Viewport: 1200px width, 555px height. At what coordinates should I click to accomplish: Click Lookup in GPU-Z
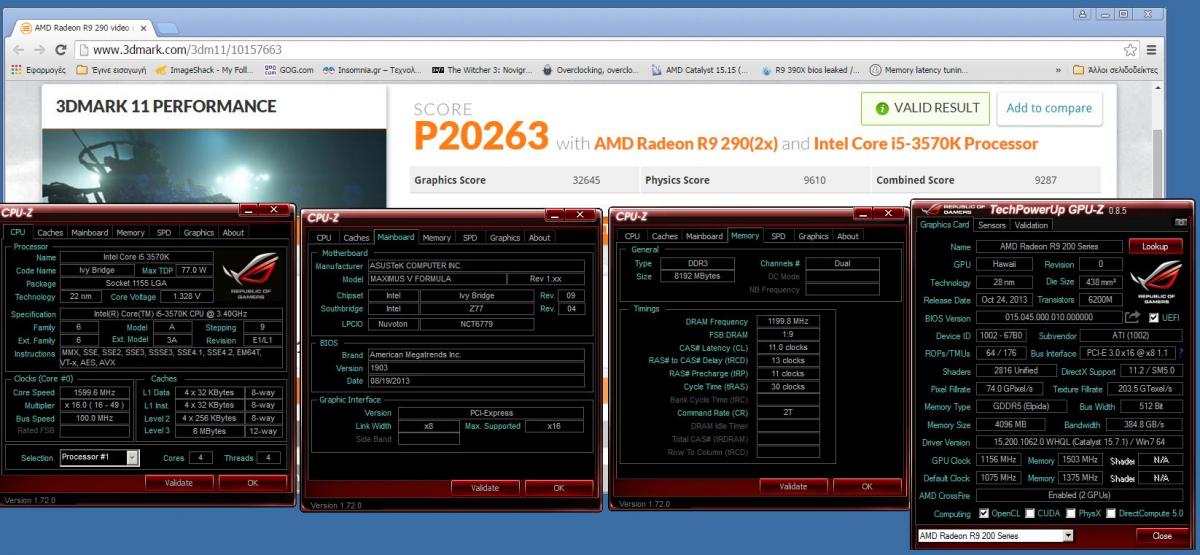[x=1155, y=246]
